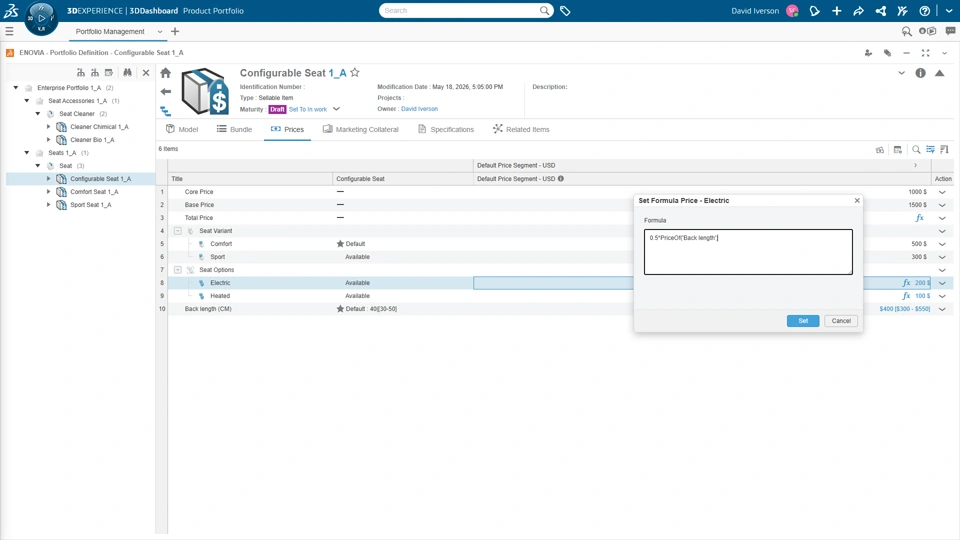
Task: Click the back arrow icon
Action: click(x=165, y=92)
